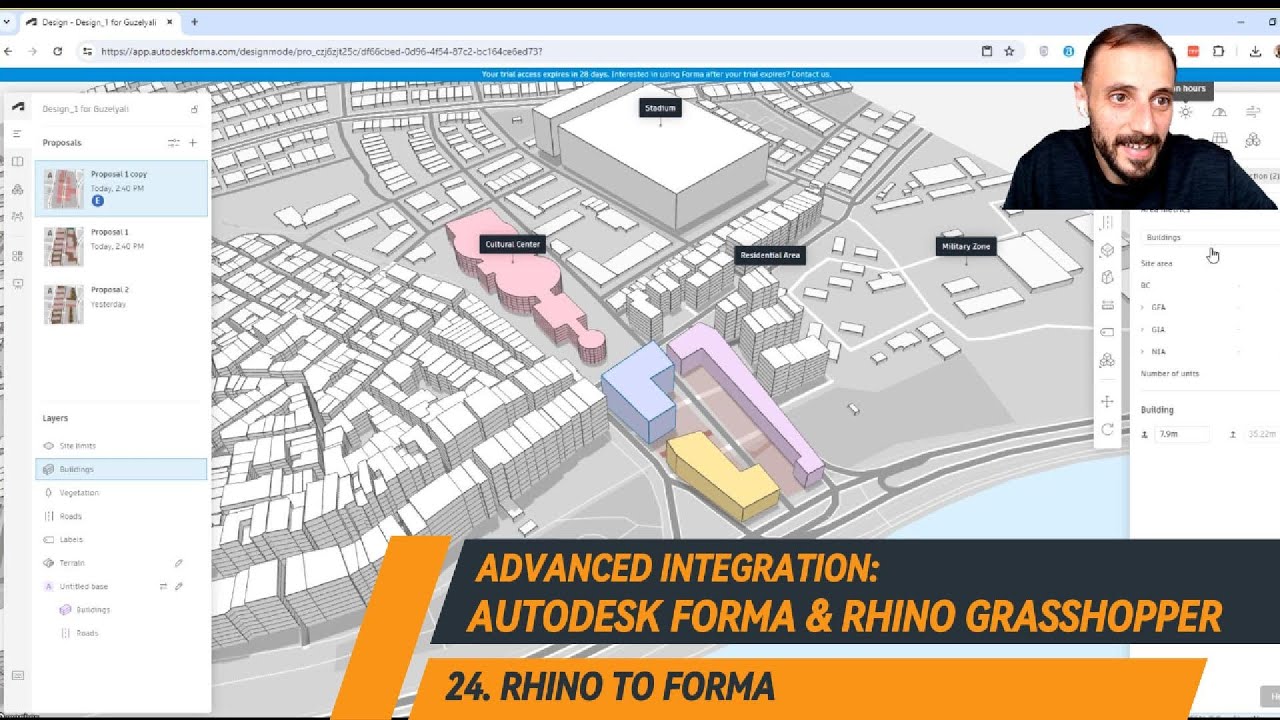Select the floor stack tool in right toolbar
1280x720 pixels.
(1107, 305)
